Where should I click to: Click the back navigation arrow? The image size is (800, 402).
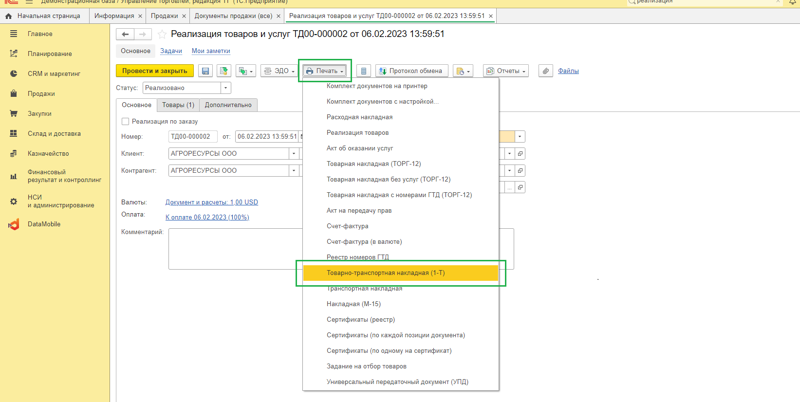pos(125,34)
